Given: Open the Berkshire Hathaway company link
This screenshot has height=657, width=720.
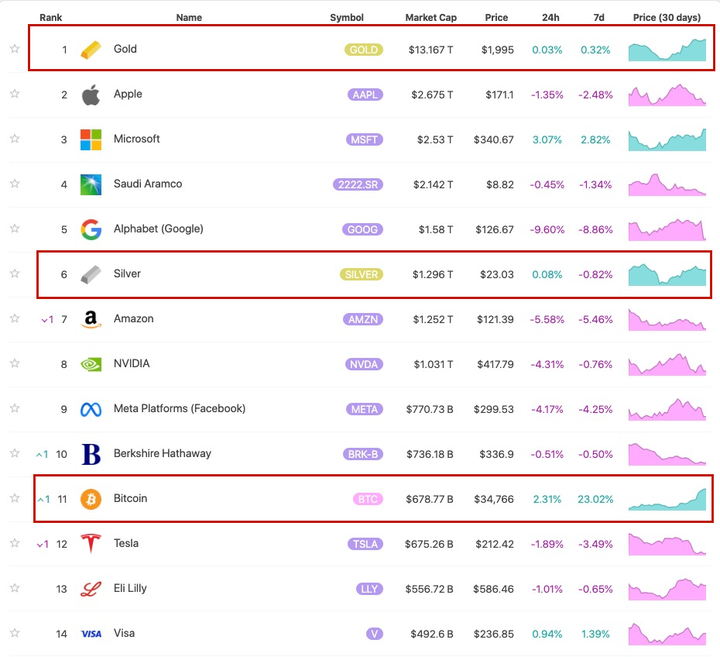Looking at the screenshot, I should (x=162, y=453).
